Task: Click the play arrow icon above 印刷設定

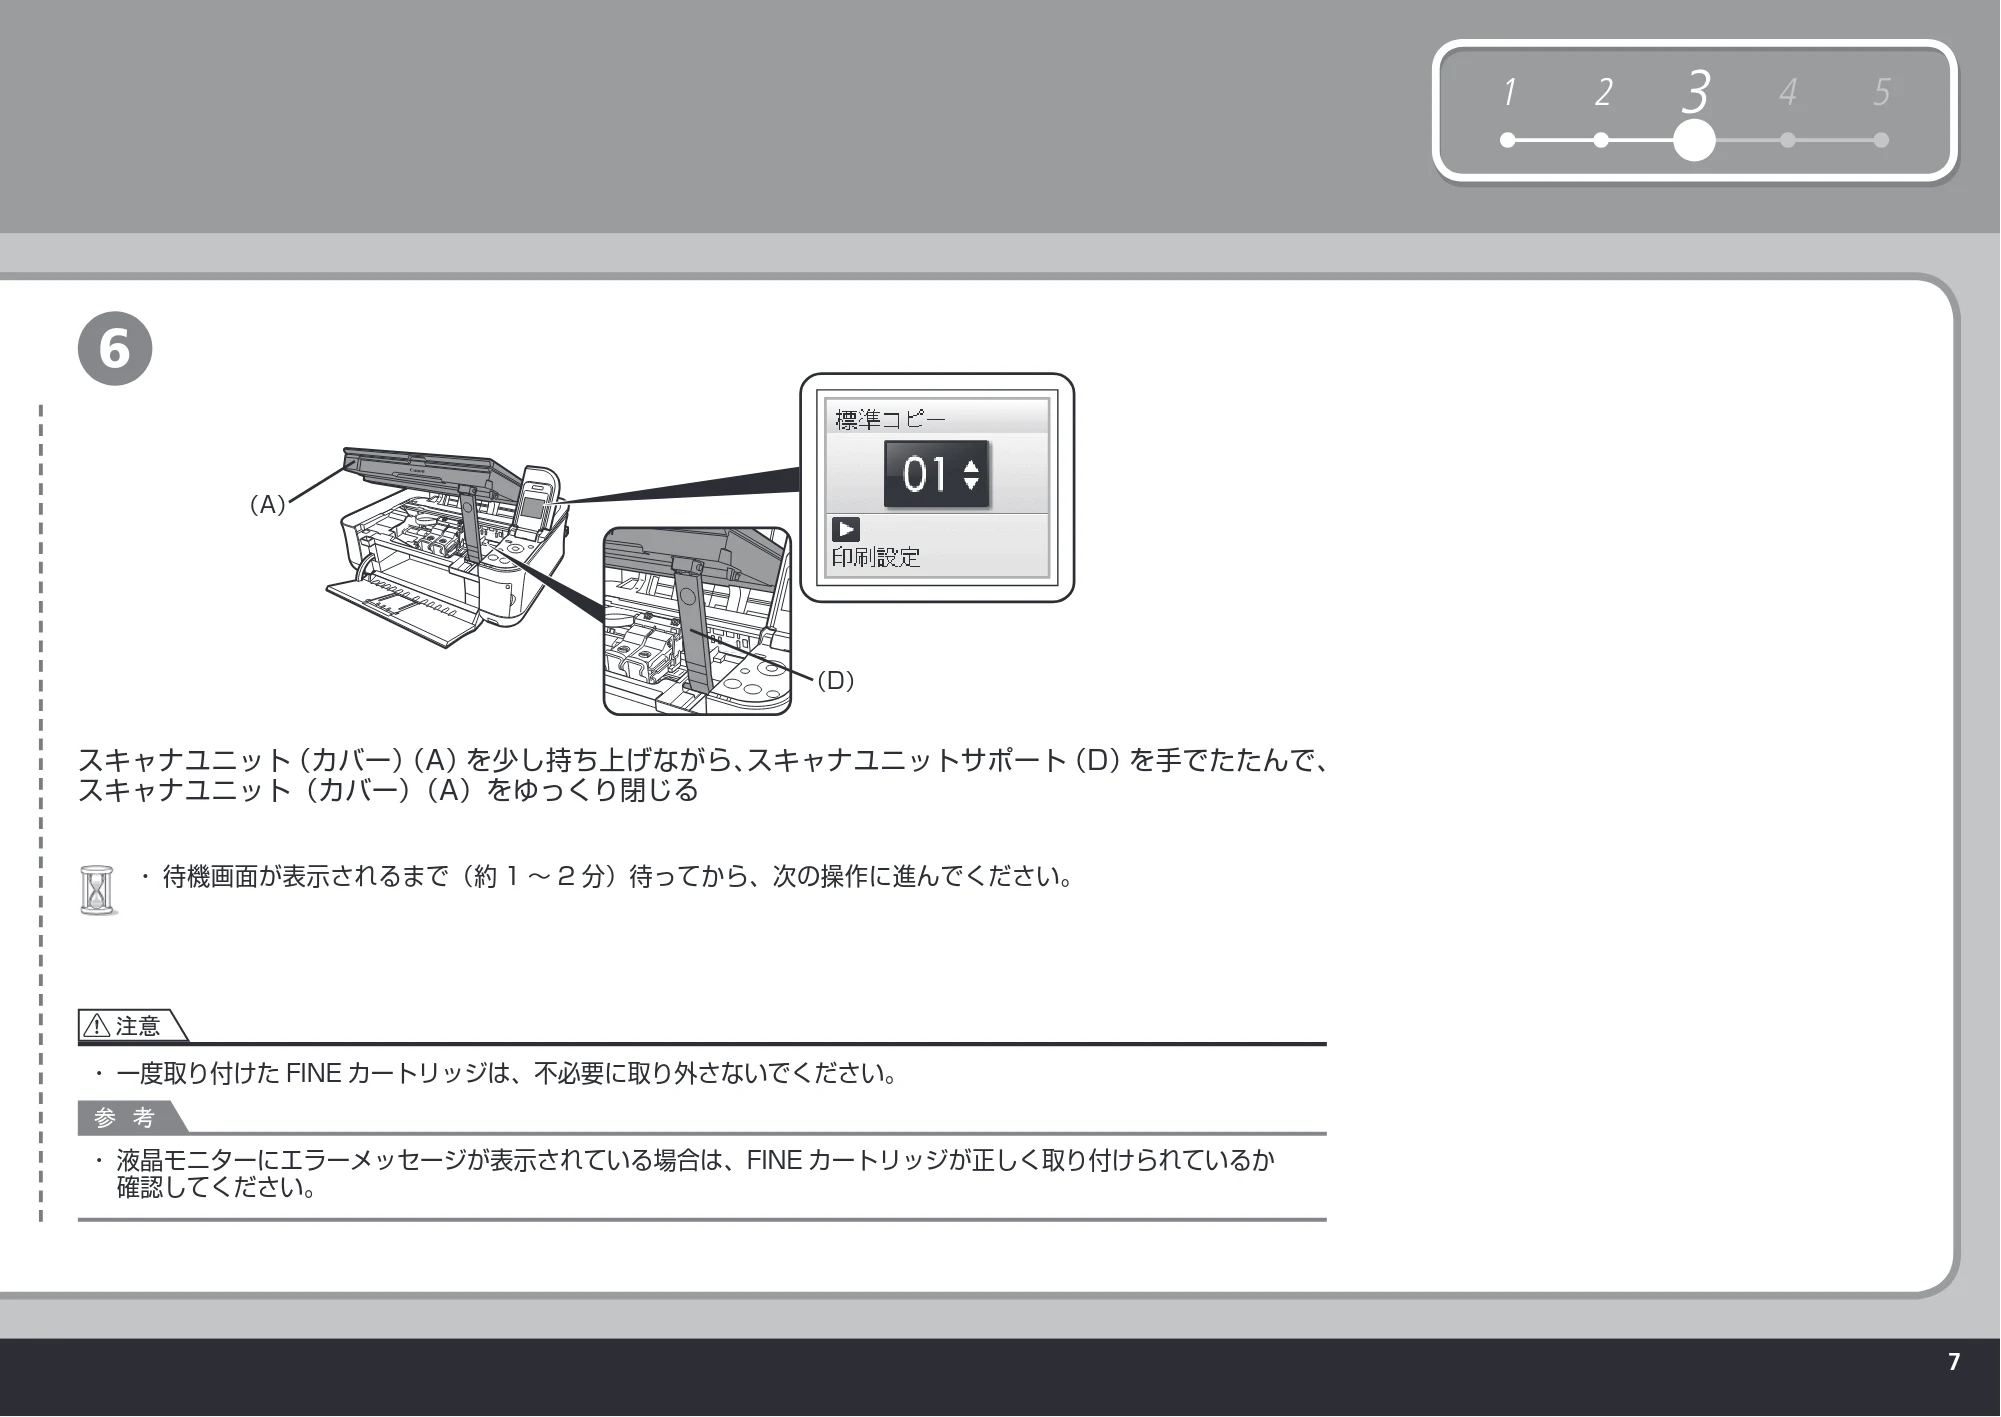Action: [x=846, y=530]
